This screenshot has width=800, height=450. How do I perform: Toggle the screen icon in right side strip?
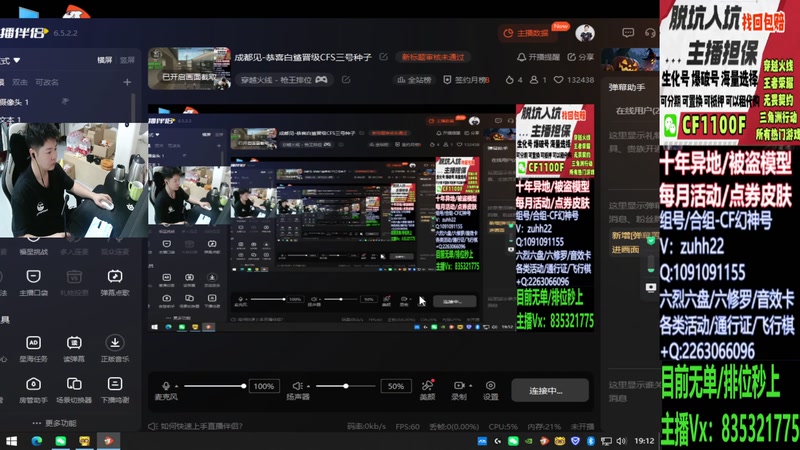(x=651, y=287)
